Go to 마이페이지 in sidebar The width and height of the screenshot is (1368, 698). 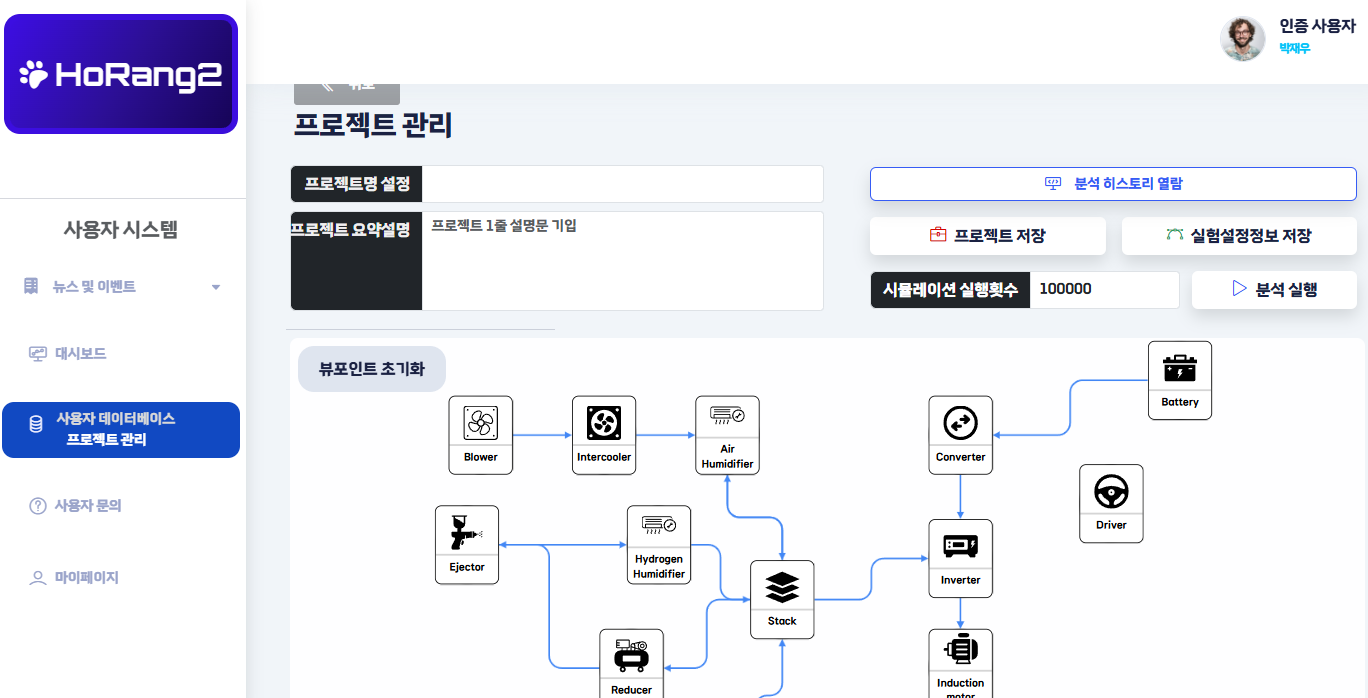pyautogui.click(x=86, y=578)
